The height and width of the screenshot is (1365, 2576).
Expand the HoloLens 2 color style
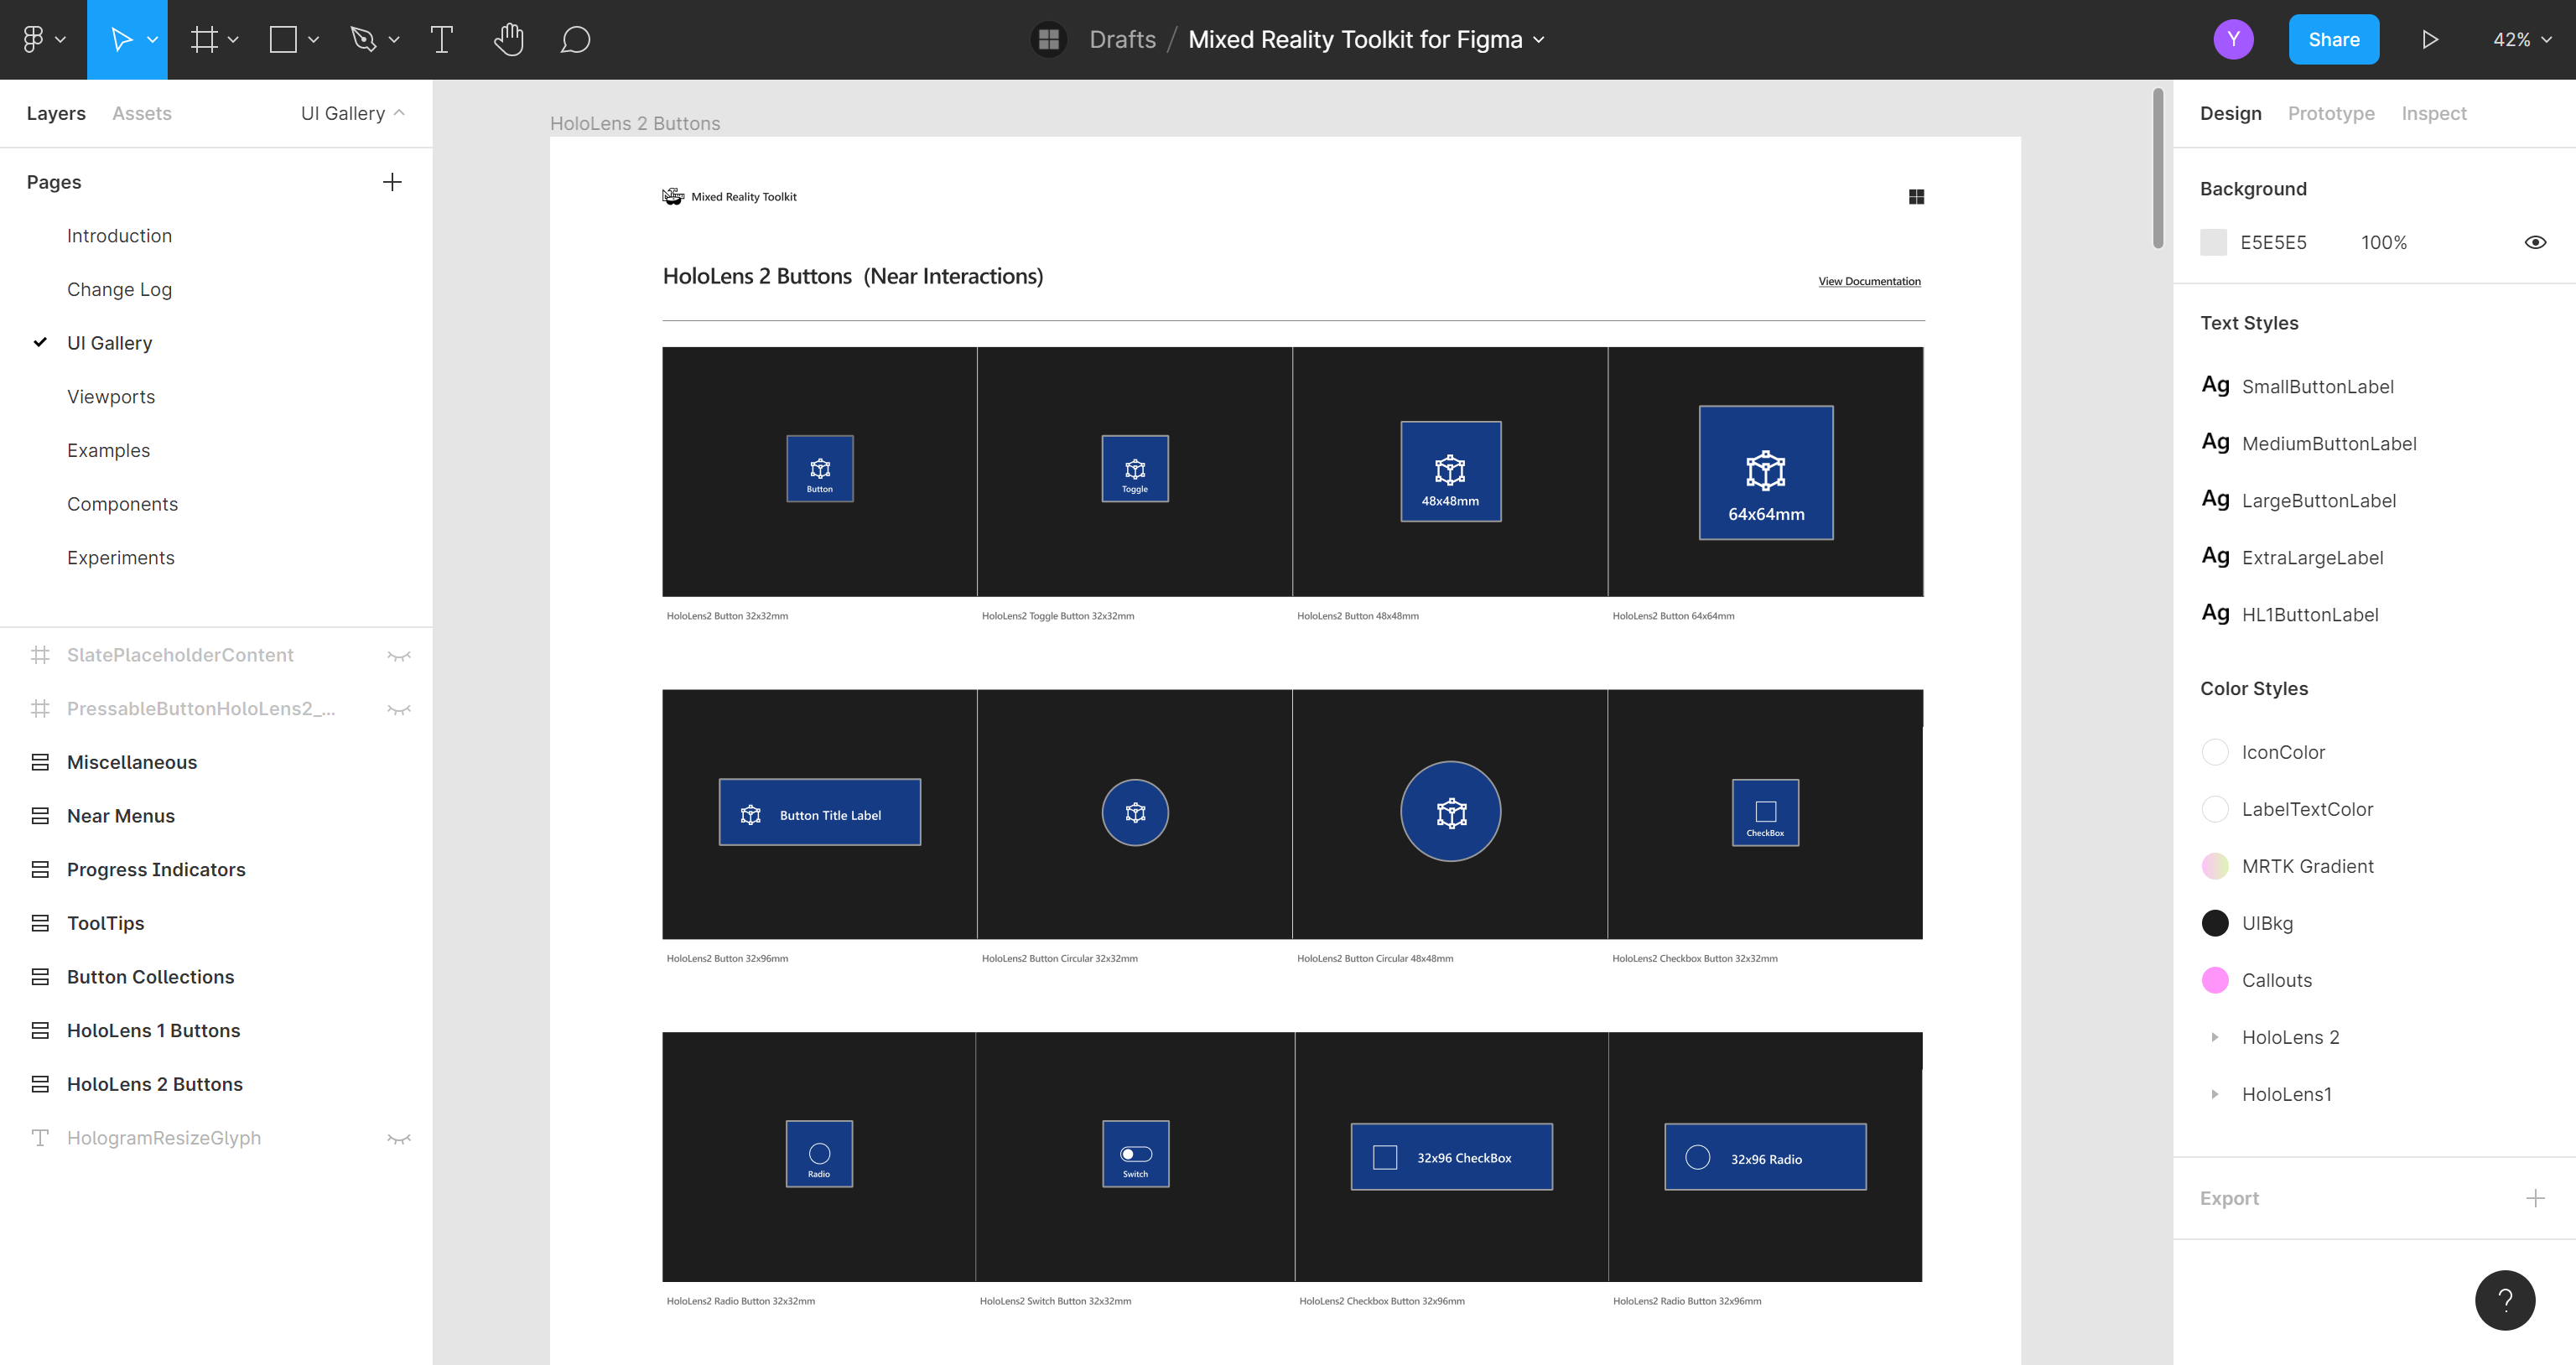(2215, 1036)
